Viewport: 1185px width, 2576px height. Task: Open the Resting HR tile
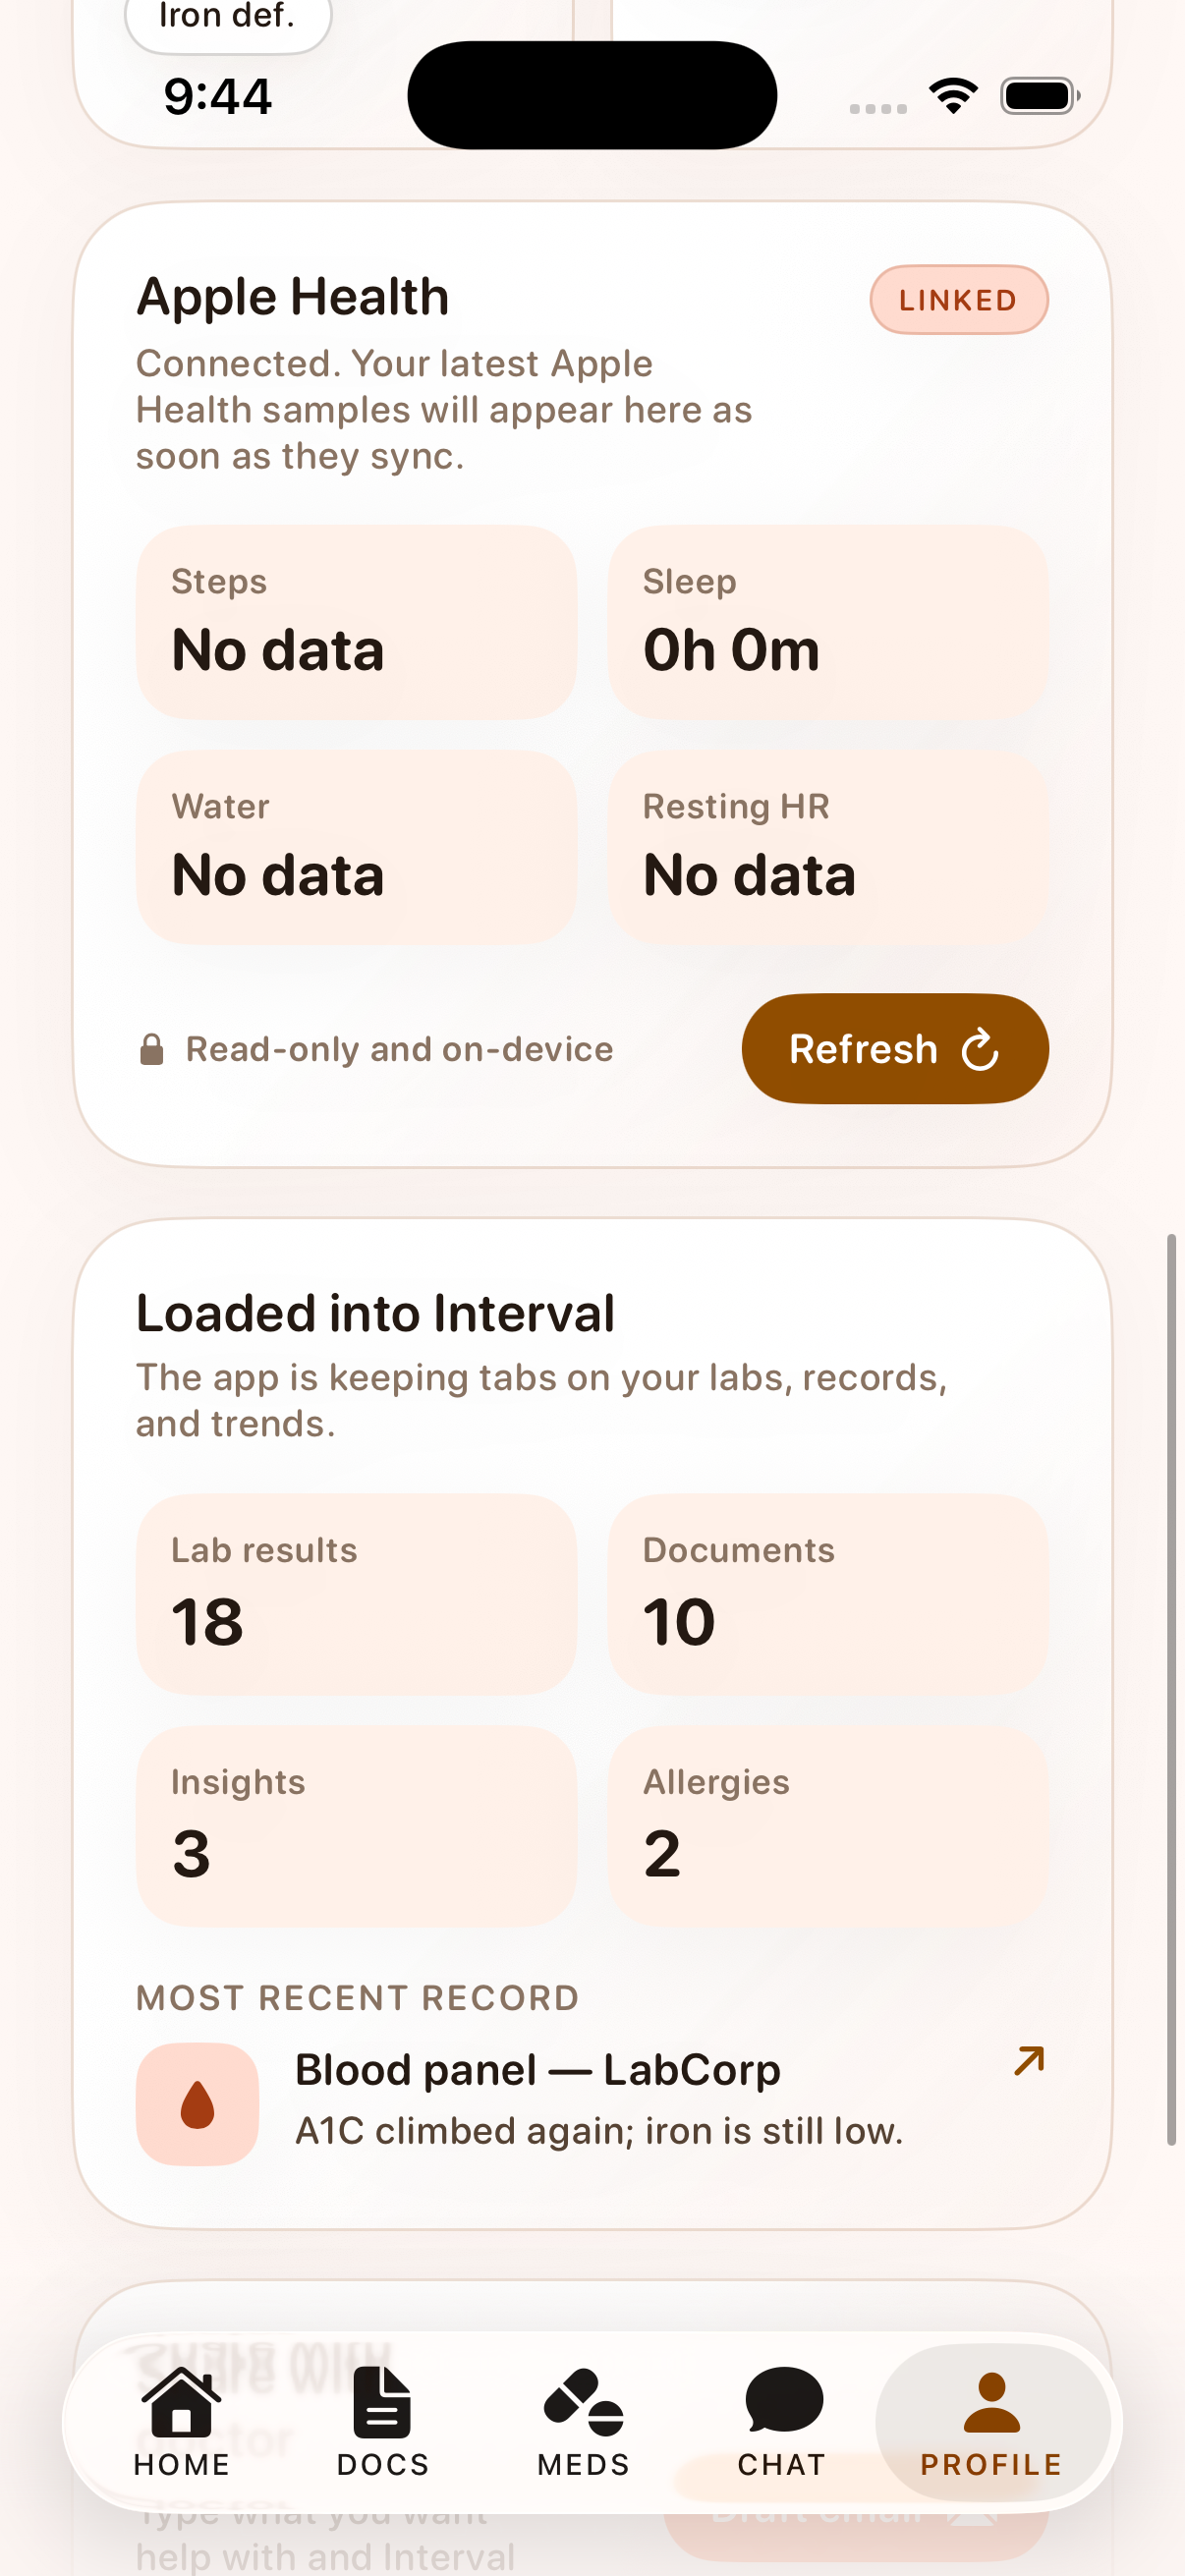click(x=828, y=847)
